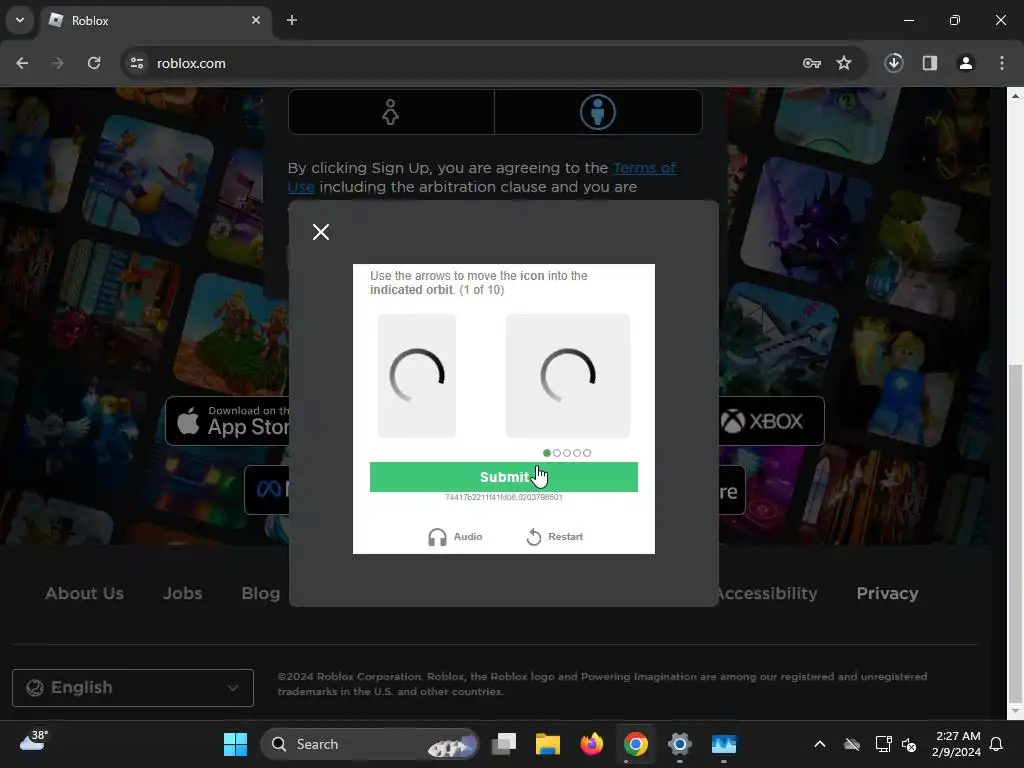Click the first green progress dot
This screenshot has height=768, width=1024.
(x=547, y=453)
